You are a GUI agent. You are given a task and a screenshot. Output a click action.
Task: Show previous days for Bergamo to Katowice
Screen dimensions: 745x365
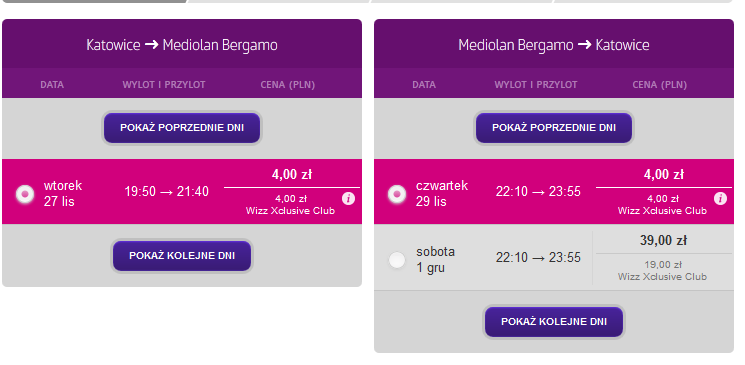tap(554, 128)
